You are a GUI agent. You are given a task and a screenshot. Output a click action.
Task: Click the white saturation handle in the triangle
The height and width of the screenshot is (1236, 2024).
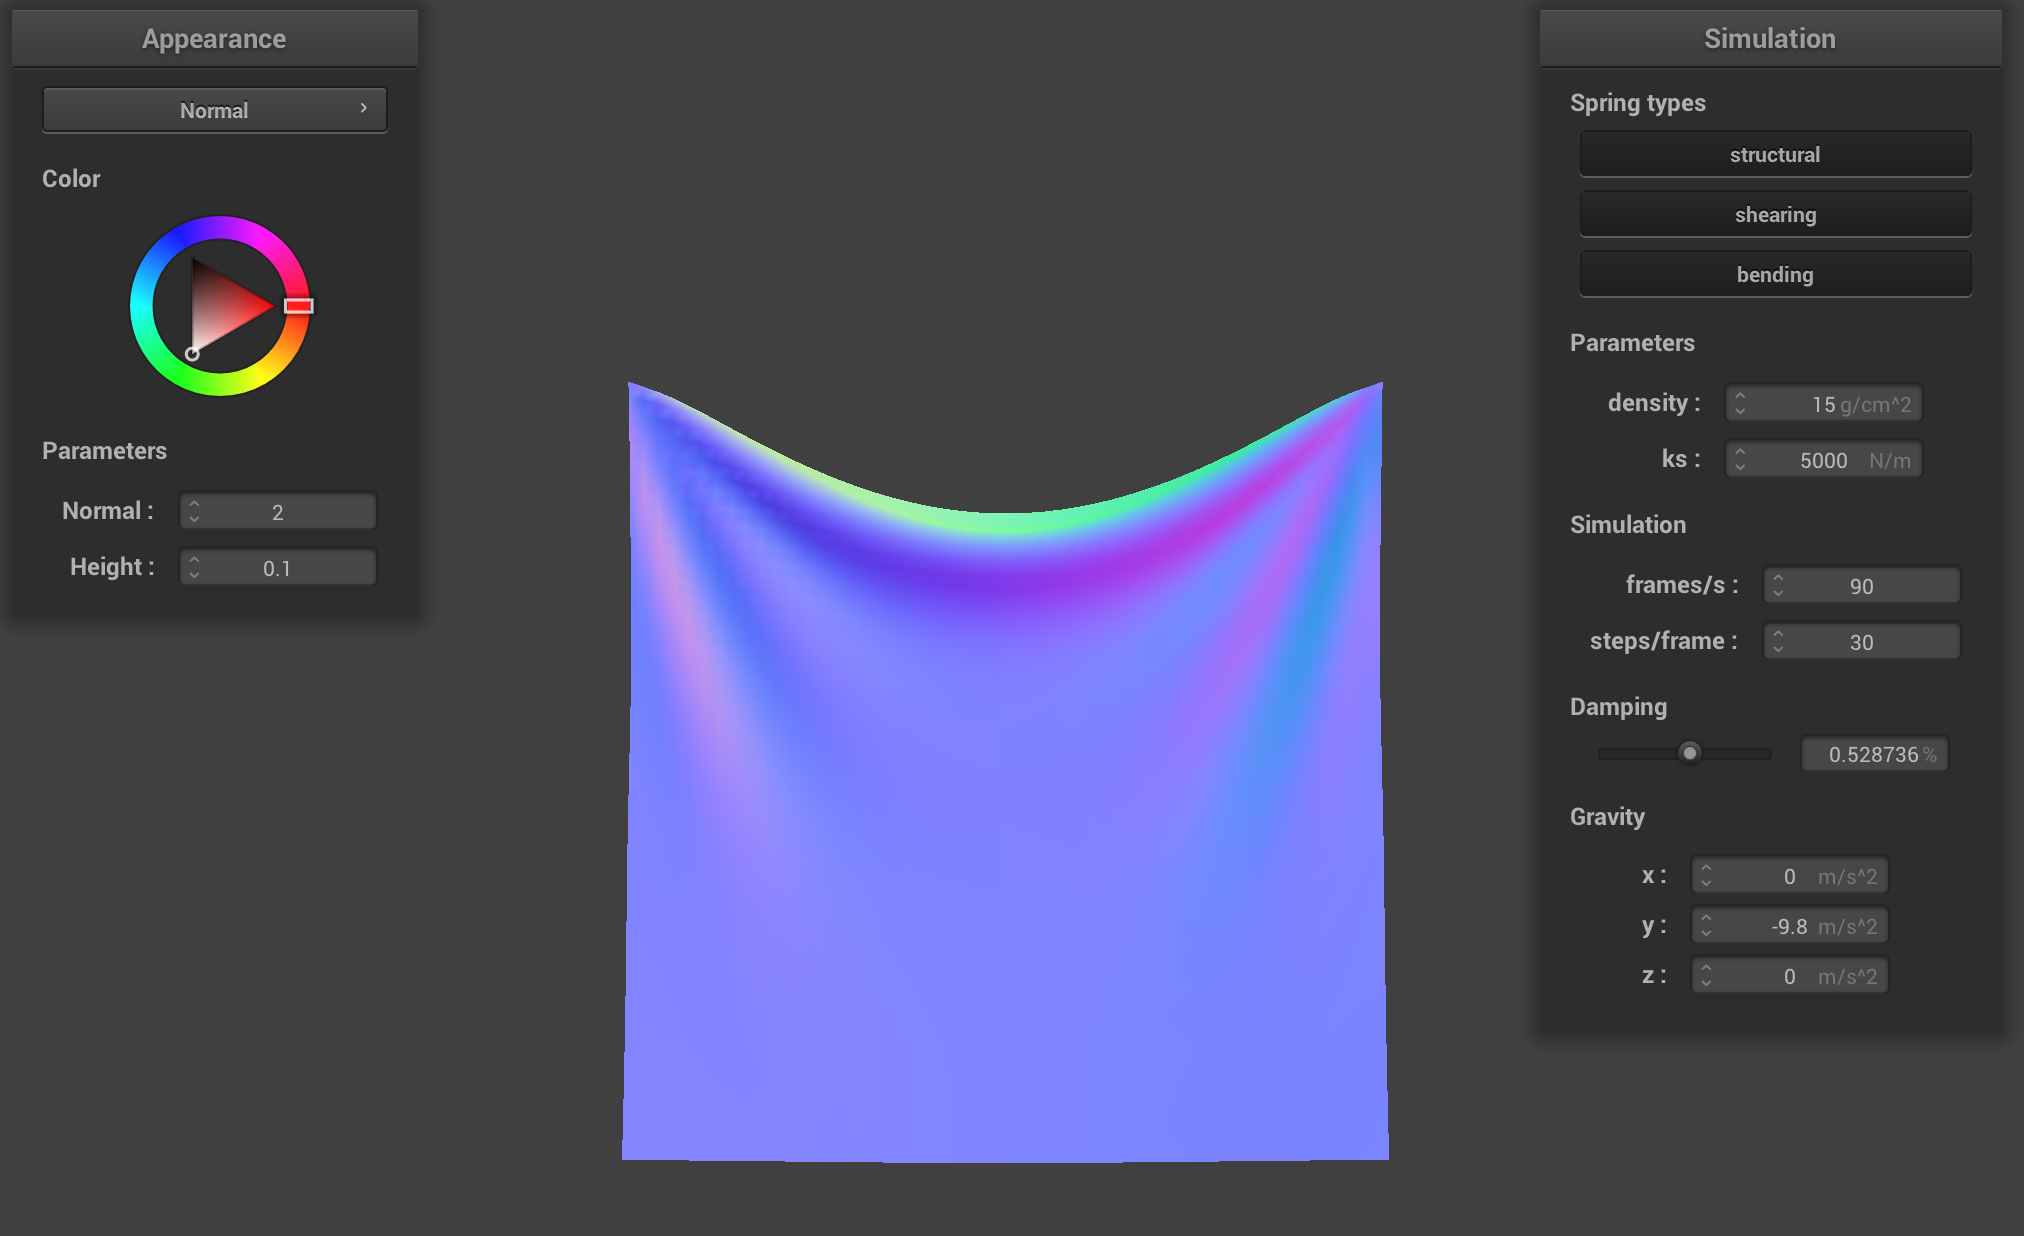click(x=192, y=354)
